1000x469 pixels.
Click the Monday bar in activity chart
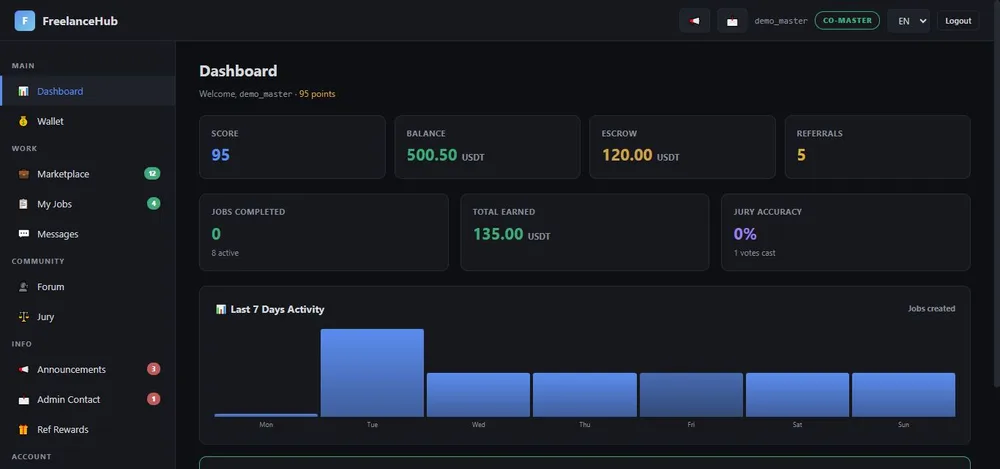point(266,415)
